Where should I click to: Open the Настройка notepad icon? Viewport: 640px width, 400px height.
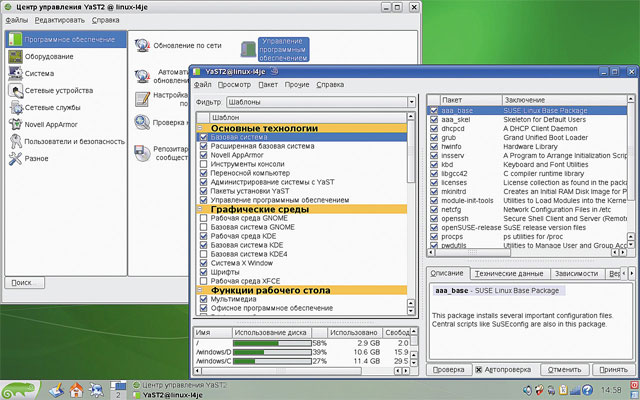142,99
